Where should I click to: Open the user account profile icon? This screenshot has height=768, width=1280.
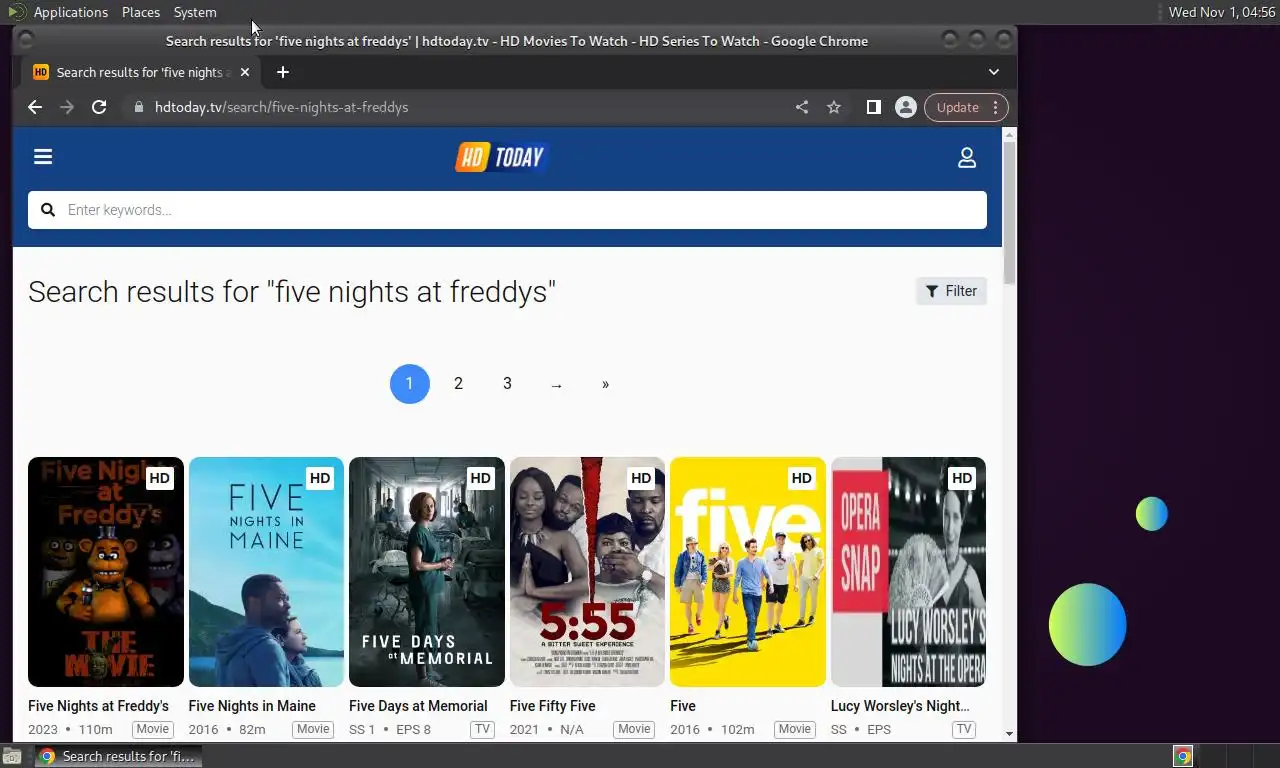coord(967,158)
